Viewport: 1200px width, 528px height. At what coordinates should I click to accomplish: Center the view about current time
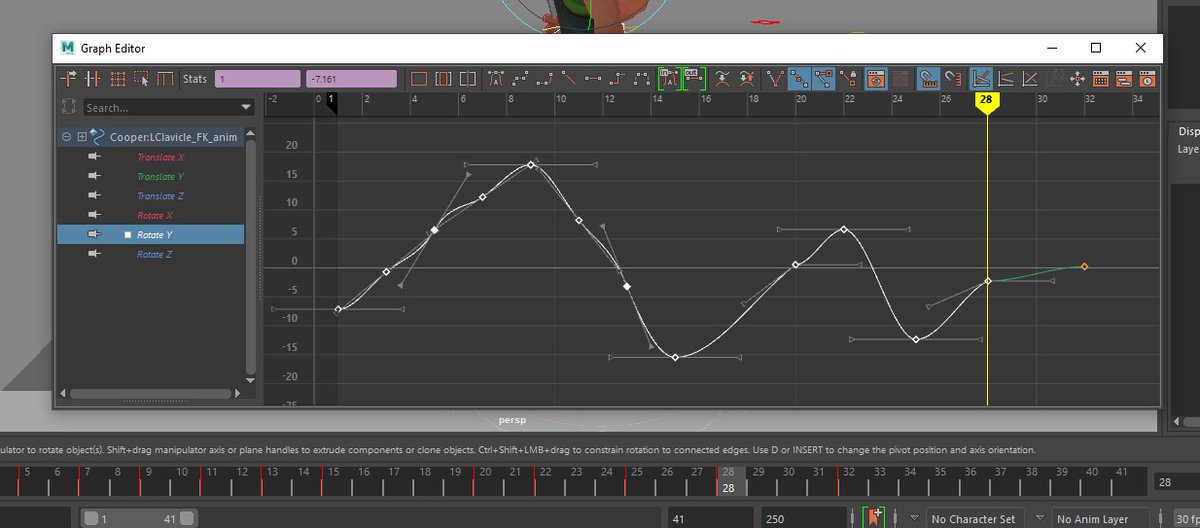[x=467, y=78]
